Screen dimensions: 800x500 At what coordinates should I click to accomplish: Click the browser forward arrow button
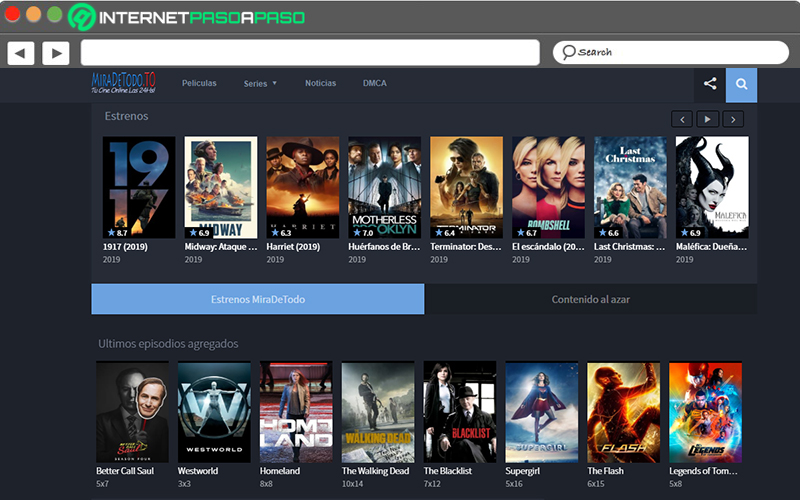56,53
